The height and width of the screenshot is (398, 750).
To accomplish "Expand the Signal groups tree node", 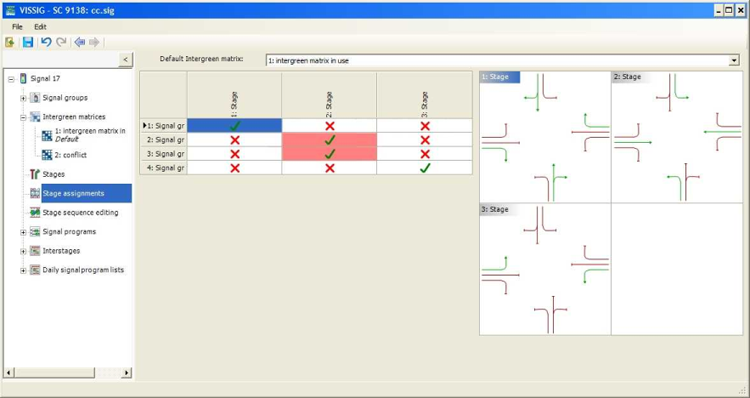I will click(23, 98).
